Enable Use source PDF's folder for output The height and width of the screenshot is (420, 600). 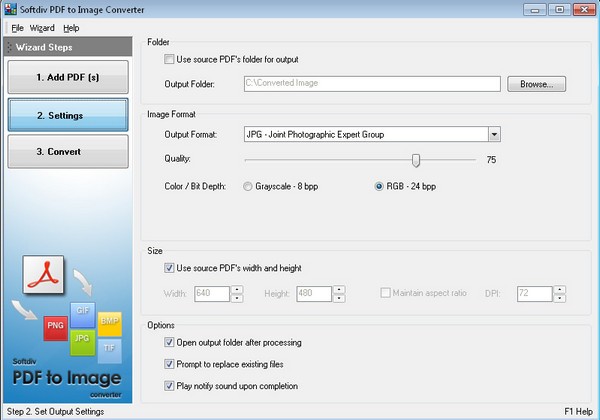click(169, 59)
